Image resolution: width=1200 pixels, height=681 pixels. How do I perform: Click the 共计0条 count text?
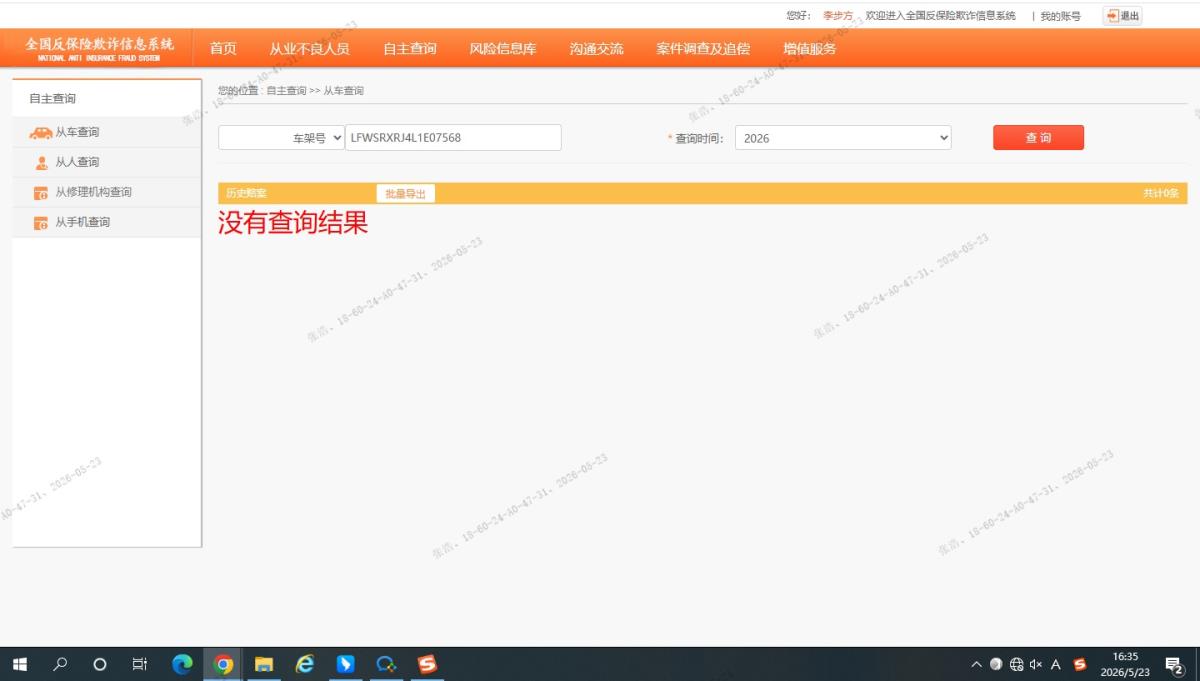click(1161, 193)
